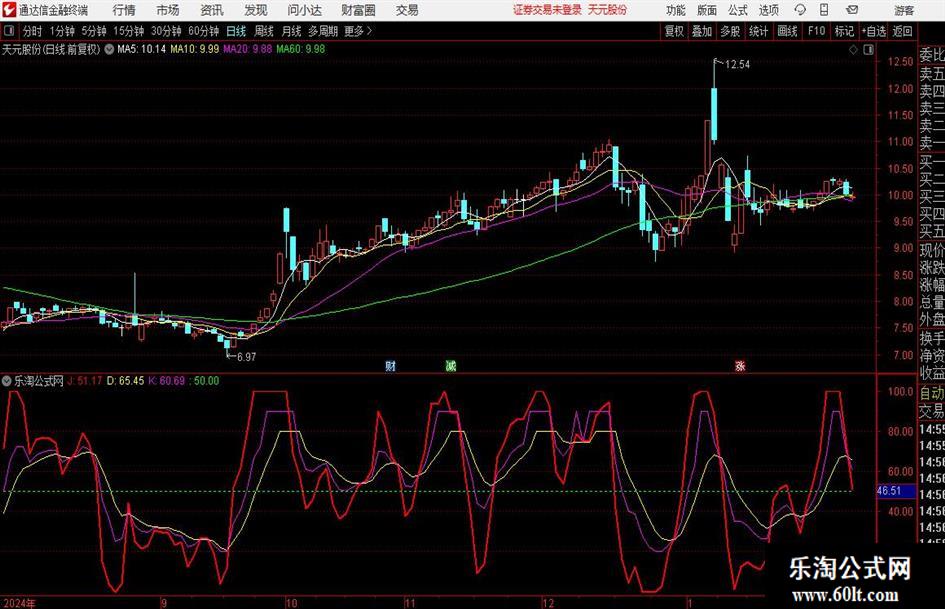This screenshot has width=945, height=609.
Task: Switch to 多周期 multi-period tab
Action: pyautogui.click(x=323, y=31)
